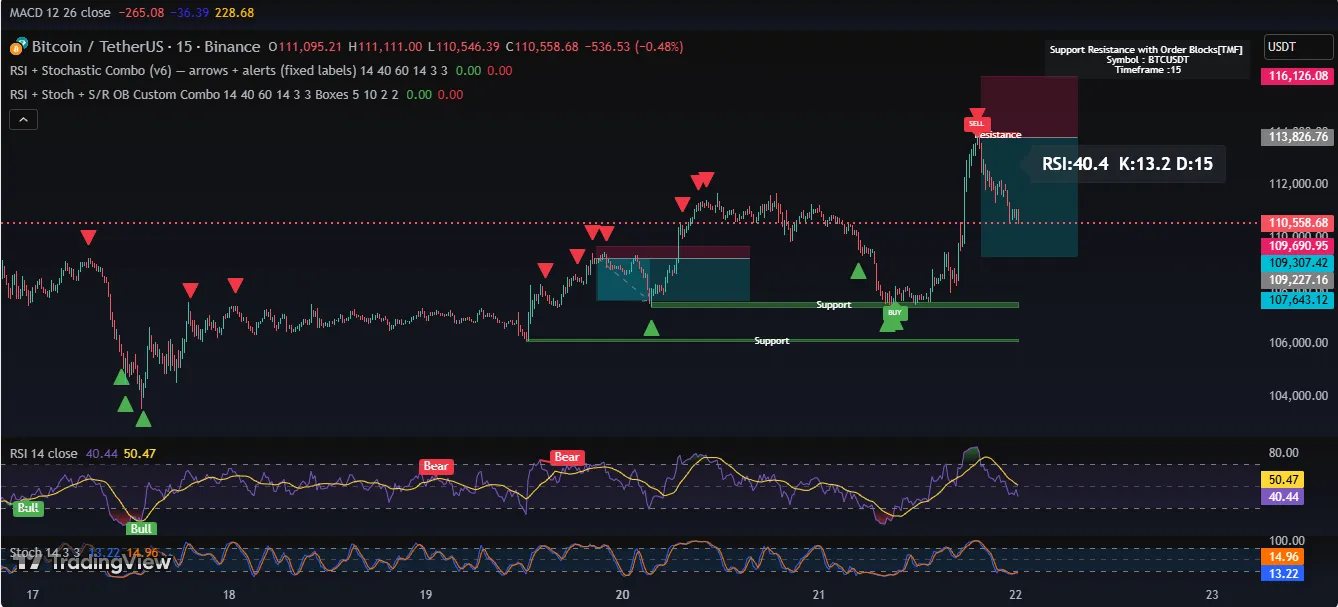Click date 21 on the time axis
This screenshot has height=607, width=1338.
coord(818,595)
